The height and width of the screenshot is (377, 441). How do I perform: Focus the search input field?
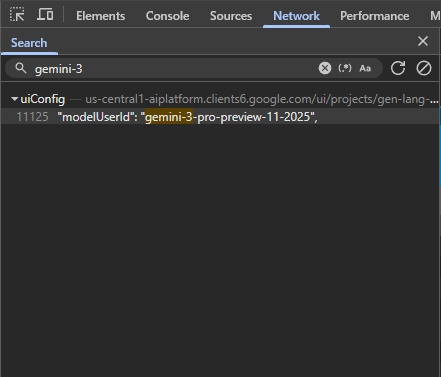[x=173, y=69]
